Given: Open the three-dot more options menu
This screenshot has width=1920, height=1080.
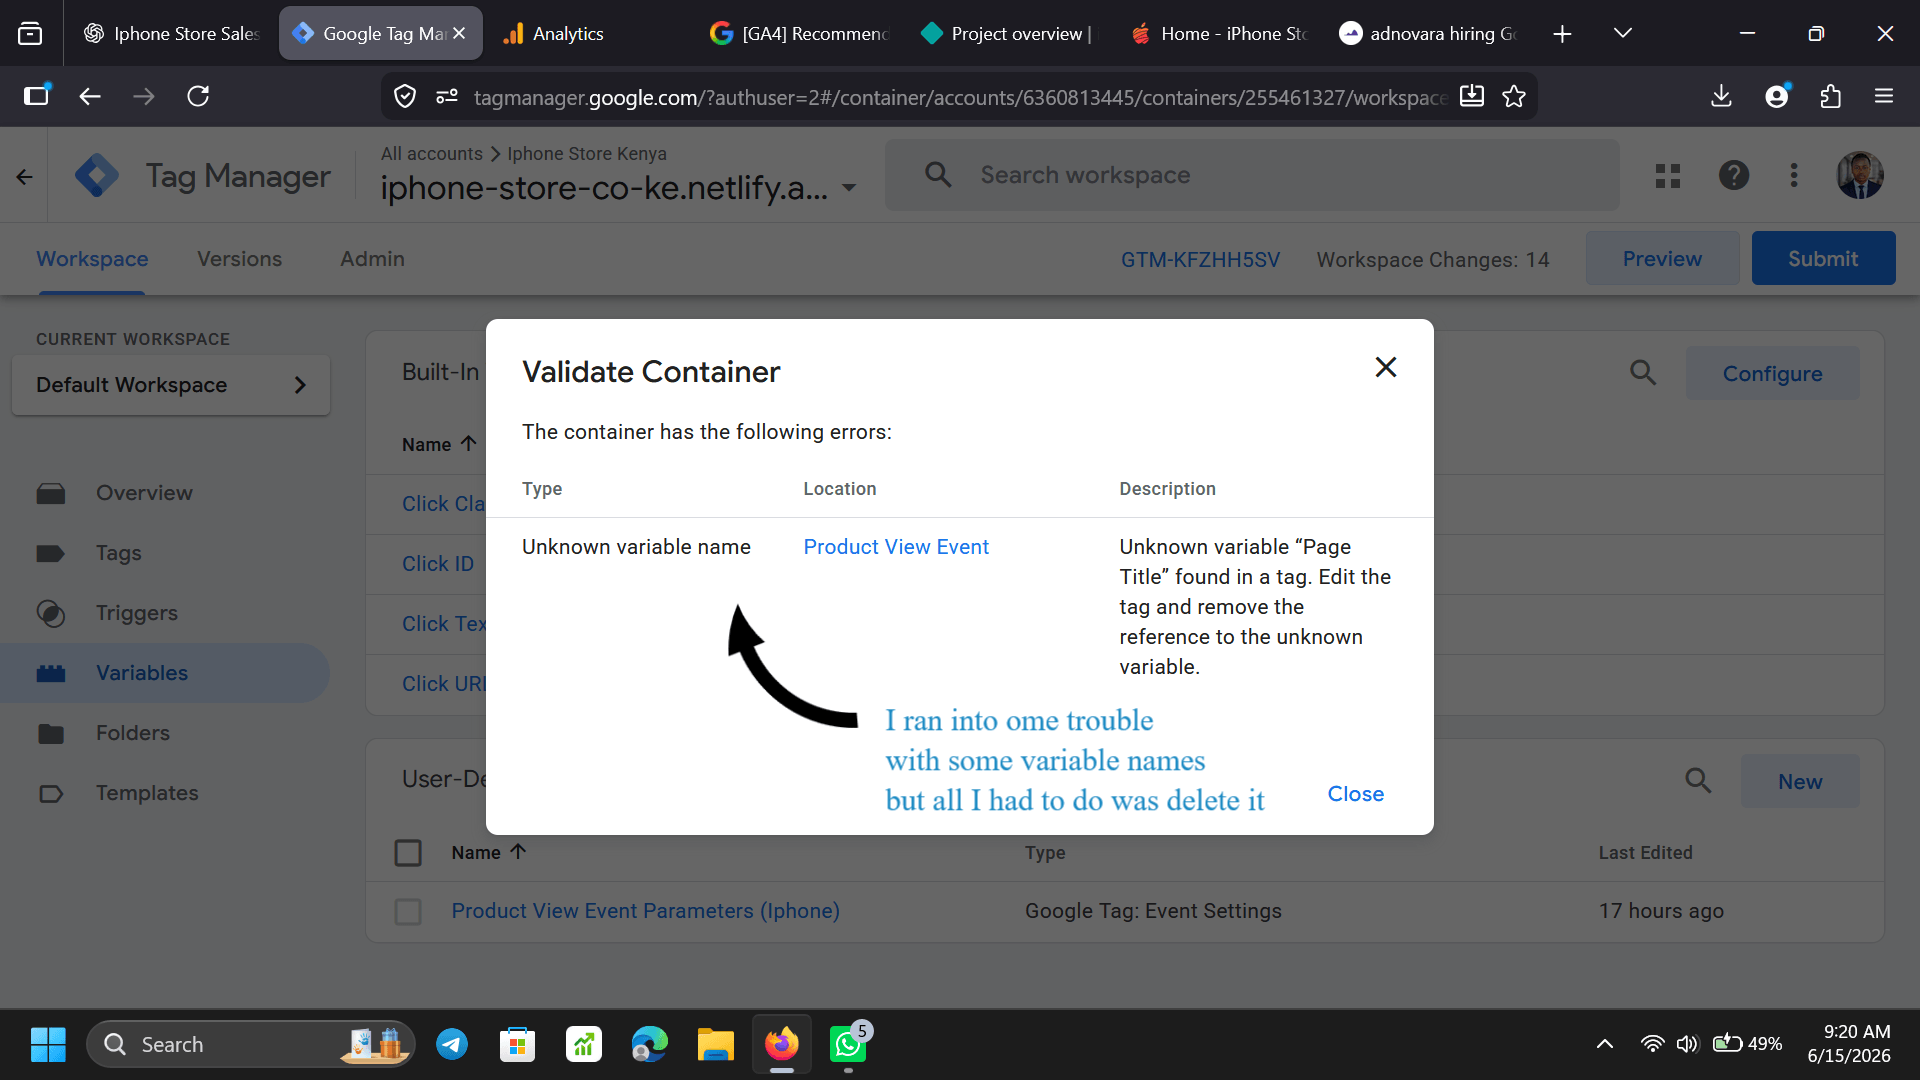Looking at the screenshot, I should click(x=1794, y=176).
